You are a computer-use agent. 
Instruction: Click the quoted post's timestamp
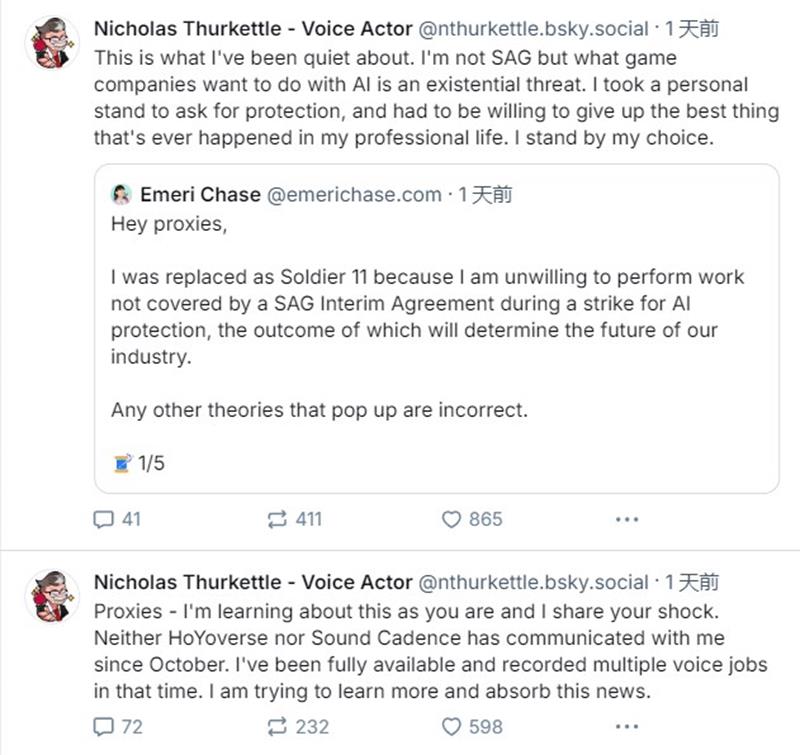point(485,194)
